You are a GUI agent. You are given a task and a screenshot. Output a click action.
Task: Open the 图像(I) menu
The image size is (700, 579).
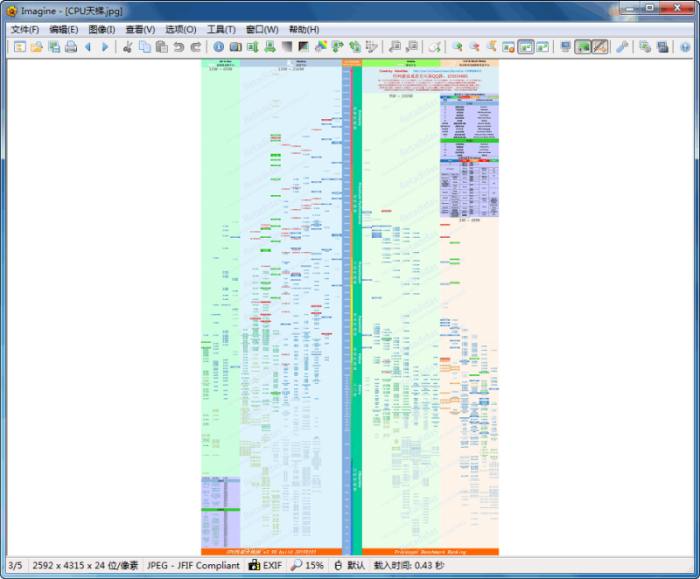pos(102,30)
